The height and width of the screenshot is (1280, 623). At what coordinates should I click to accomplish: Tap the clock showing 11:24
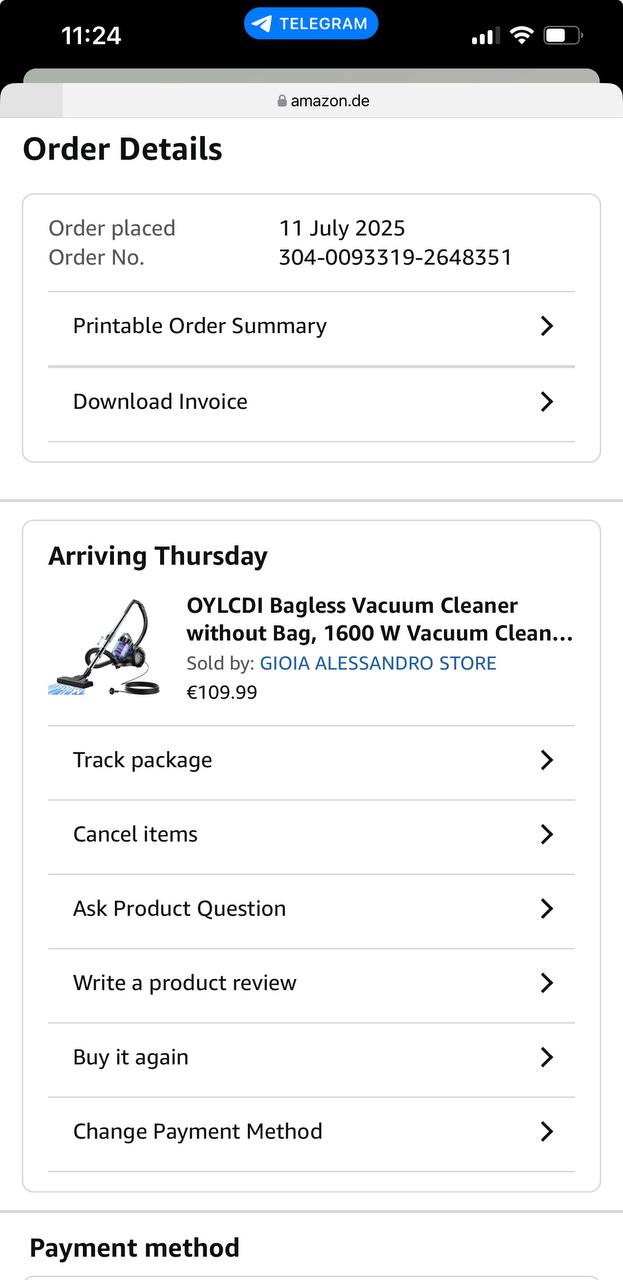(91, 36)
